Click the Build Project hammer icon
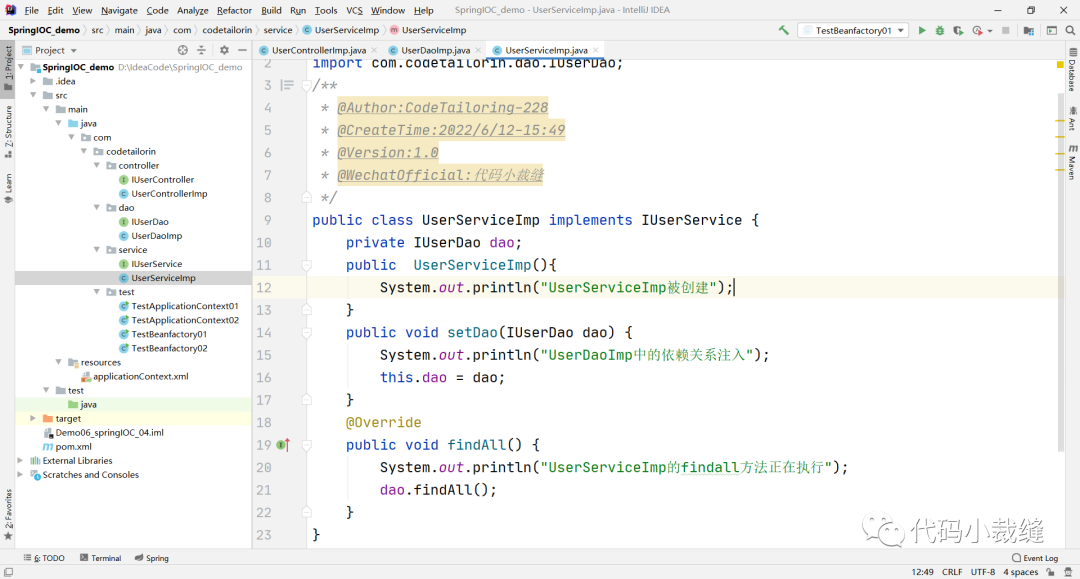This screenshot has width=1080, height=579. 784,31
